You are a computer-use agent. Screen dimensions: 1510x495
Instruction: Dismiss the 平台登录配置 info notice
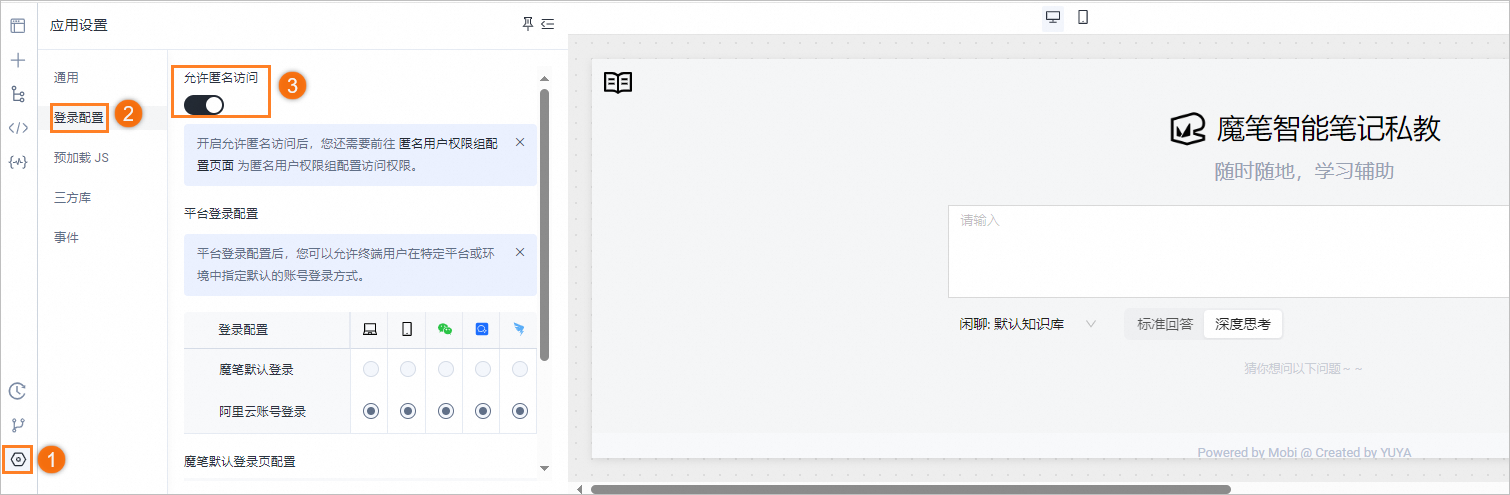tap(519, 252)
